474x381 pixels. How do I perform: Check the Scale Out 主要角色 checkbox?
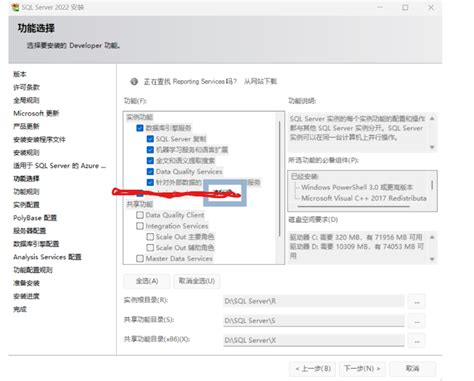click(x=150, y=237)
